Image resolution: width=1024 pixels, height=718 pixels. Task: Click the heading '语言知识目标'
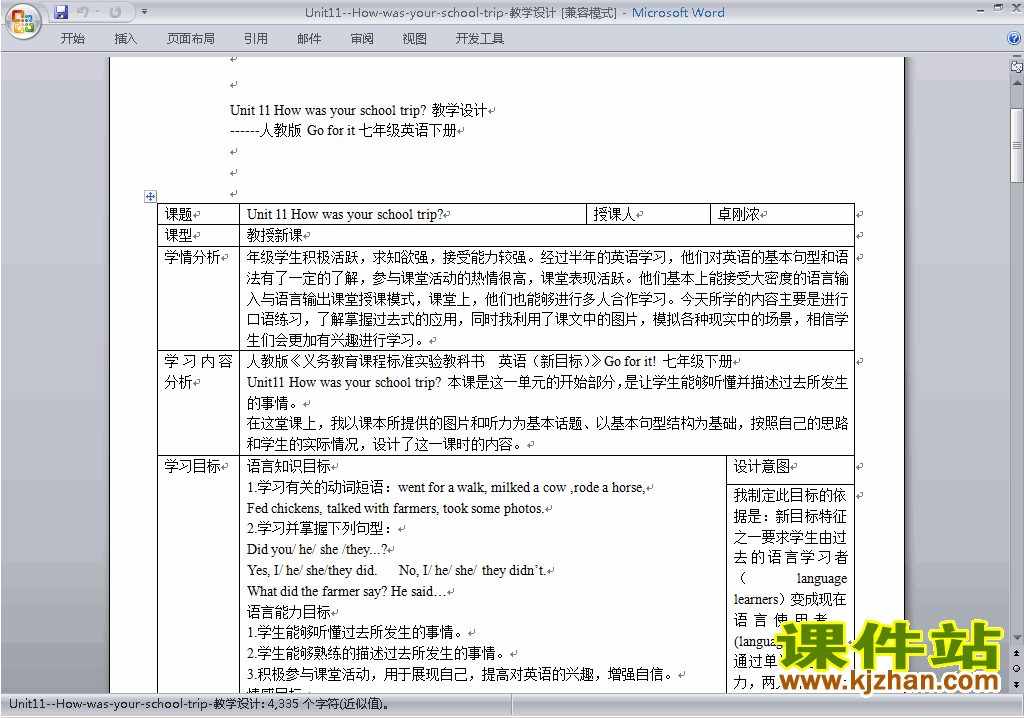tap(289, 466)
